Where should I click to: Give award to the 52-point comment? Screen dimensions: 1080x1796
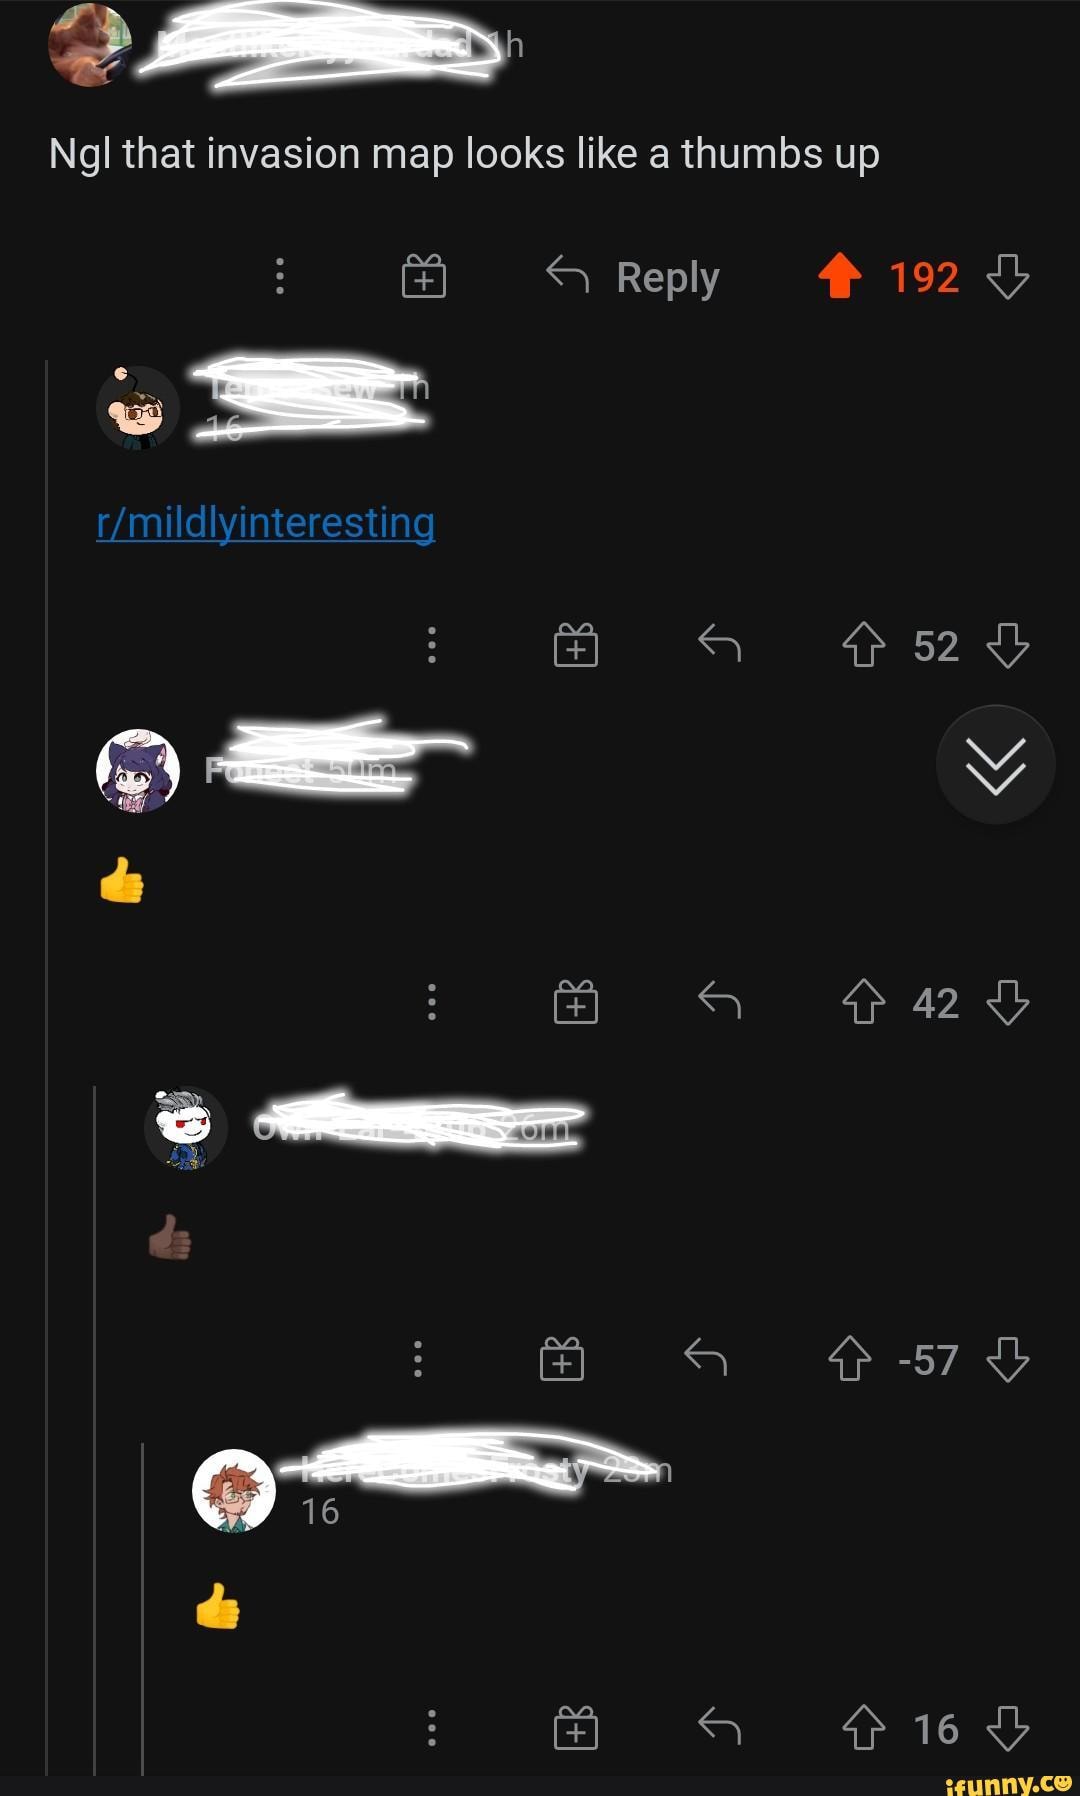tap(576, 646)
